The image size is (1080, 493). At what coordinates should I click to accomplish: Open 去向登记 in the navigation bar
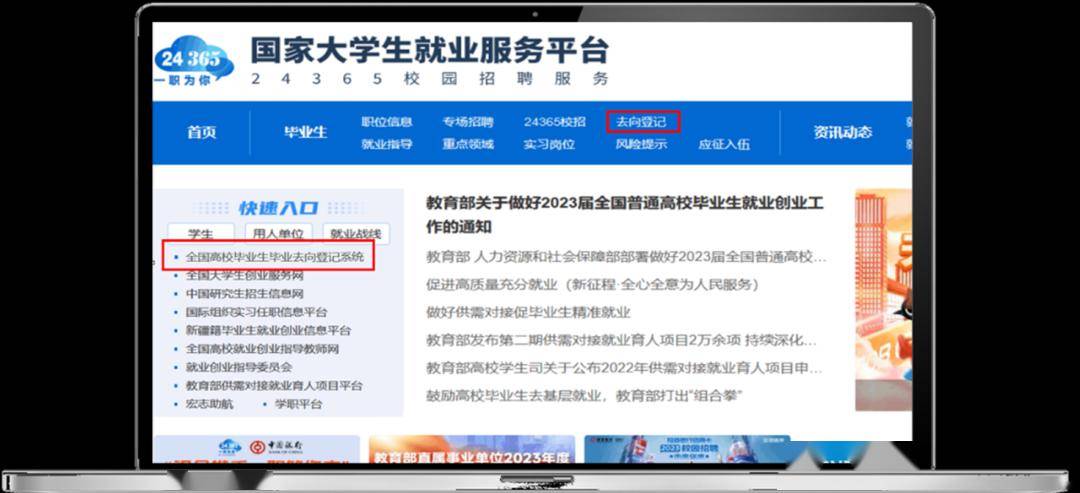pyautogui.click(x=641, y=122)
